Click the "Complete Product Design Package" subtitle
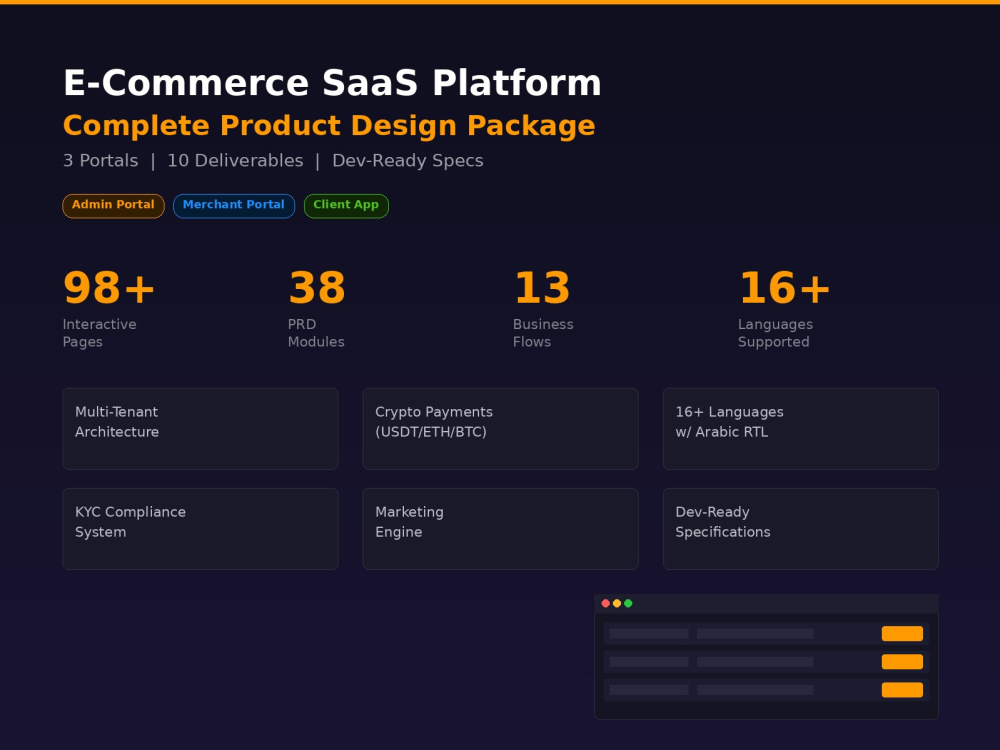 coord(329,126)
